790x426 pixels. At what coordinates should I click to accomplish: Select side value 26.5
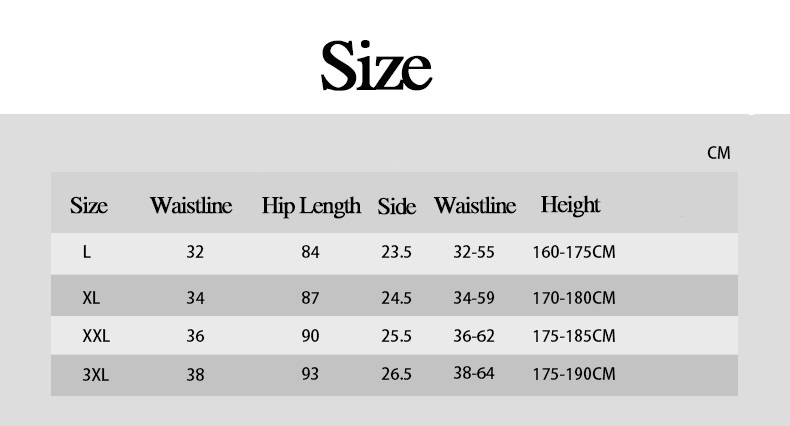(396, 375)
